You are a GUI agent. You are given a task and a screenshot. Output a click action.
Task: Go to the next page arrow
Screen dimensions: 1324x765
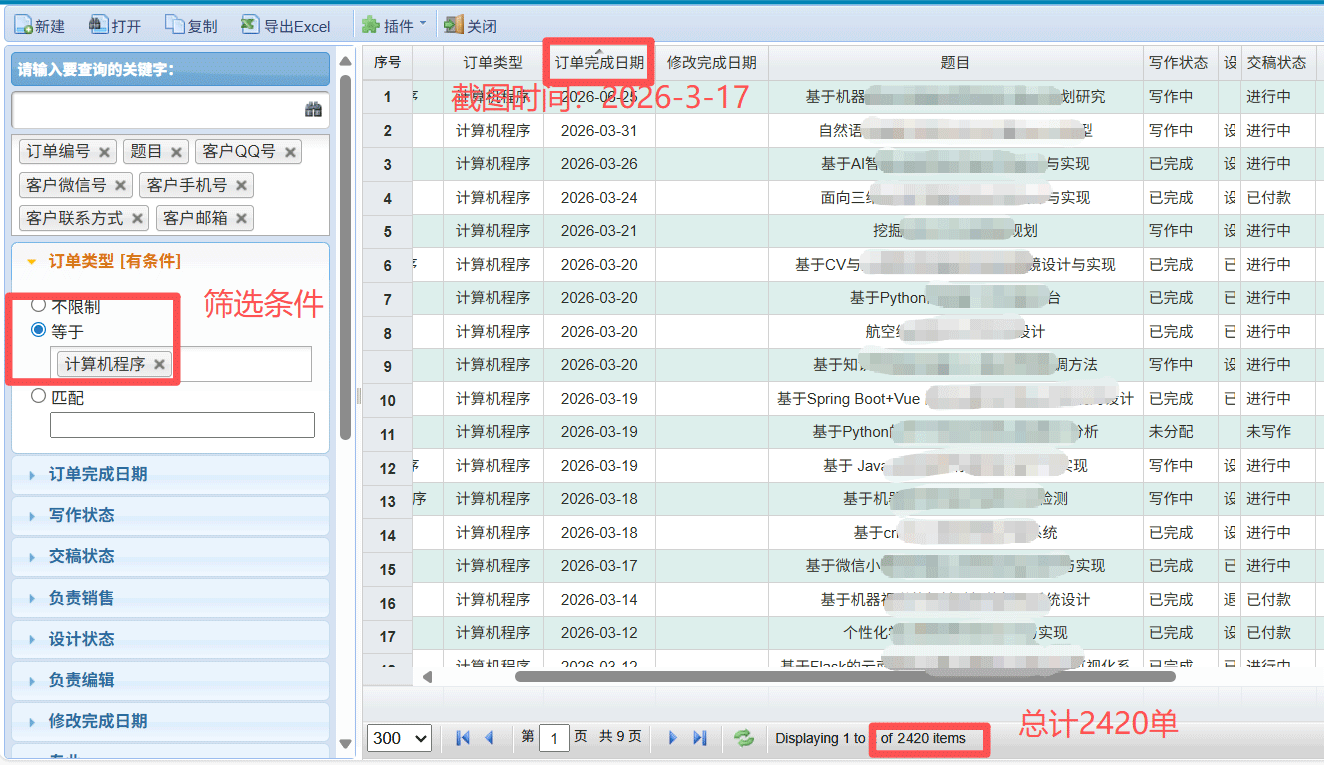tap(672, 738)
